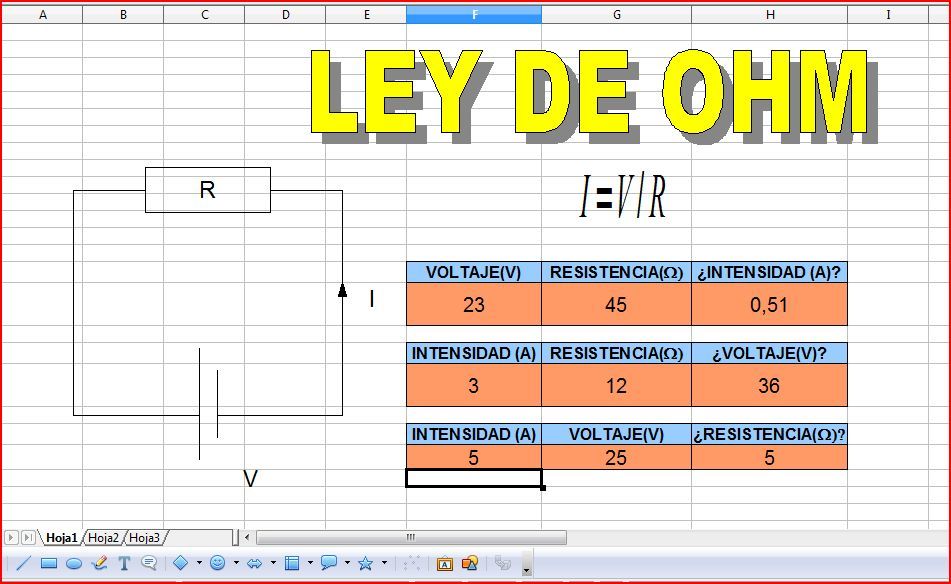951x584 pixels.
Task: Switch to the Hoja3 sheet tab
Action: click(144, 538)
